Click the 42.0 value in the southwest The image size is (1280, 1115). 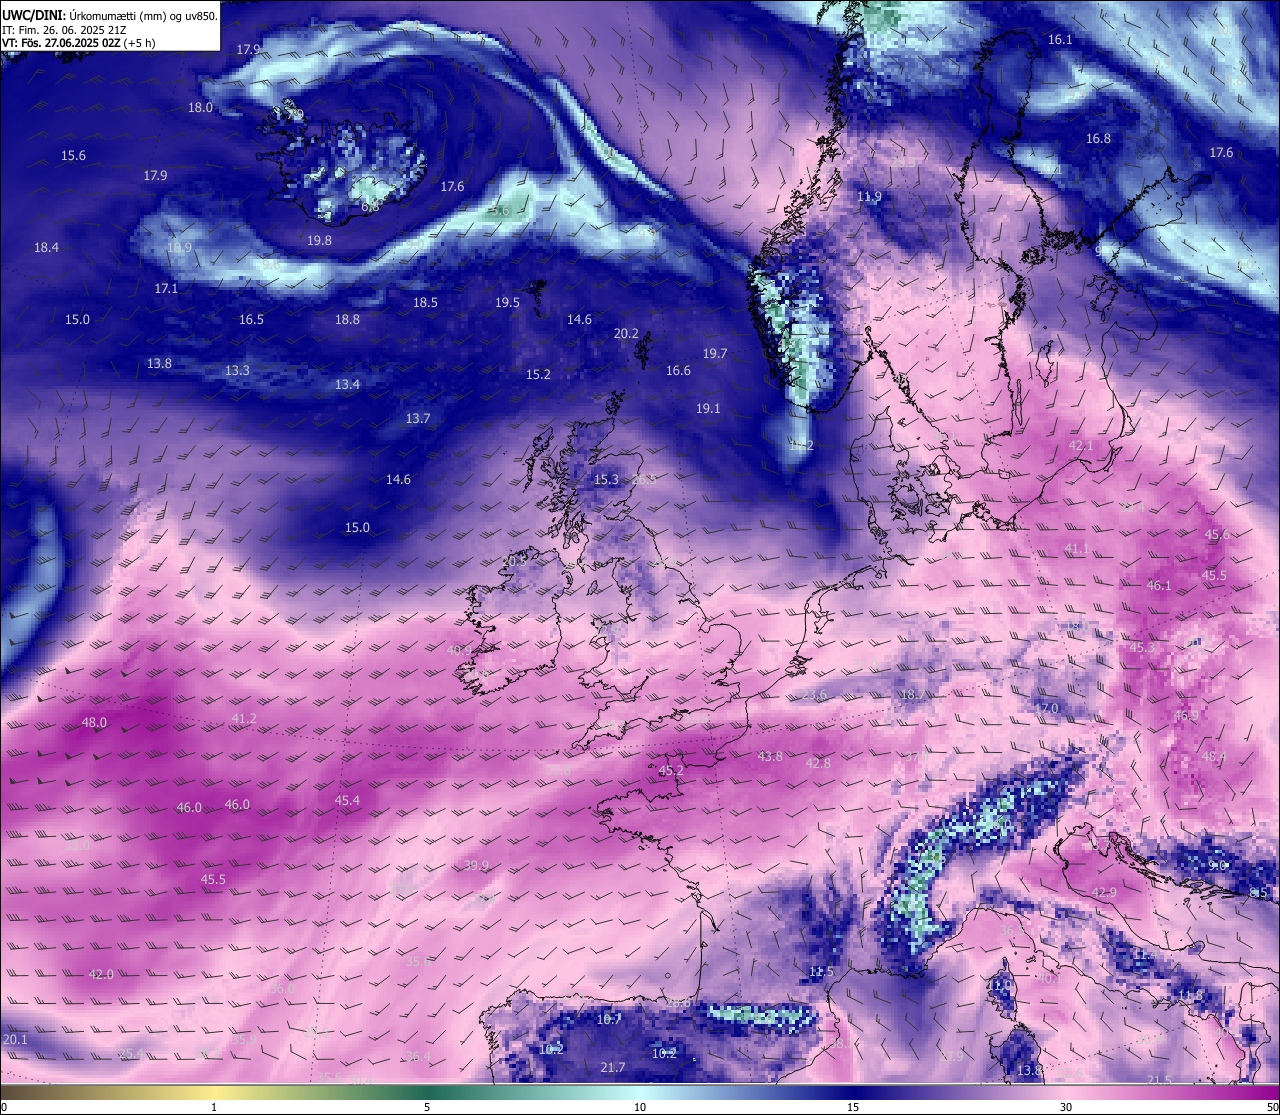click(x=101, y=974)
